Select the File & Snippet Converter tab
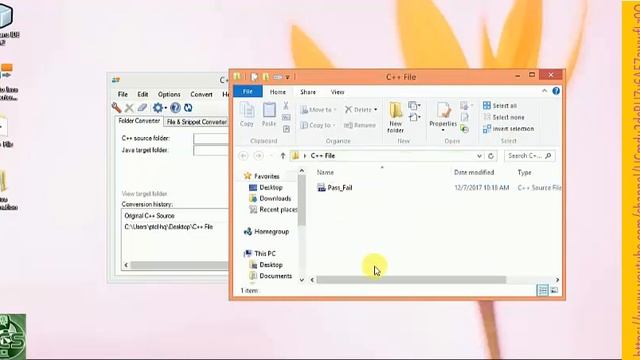Screen dimensions: 640x360 coord(196,122)
